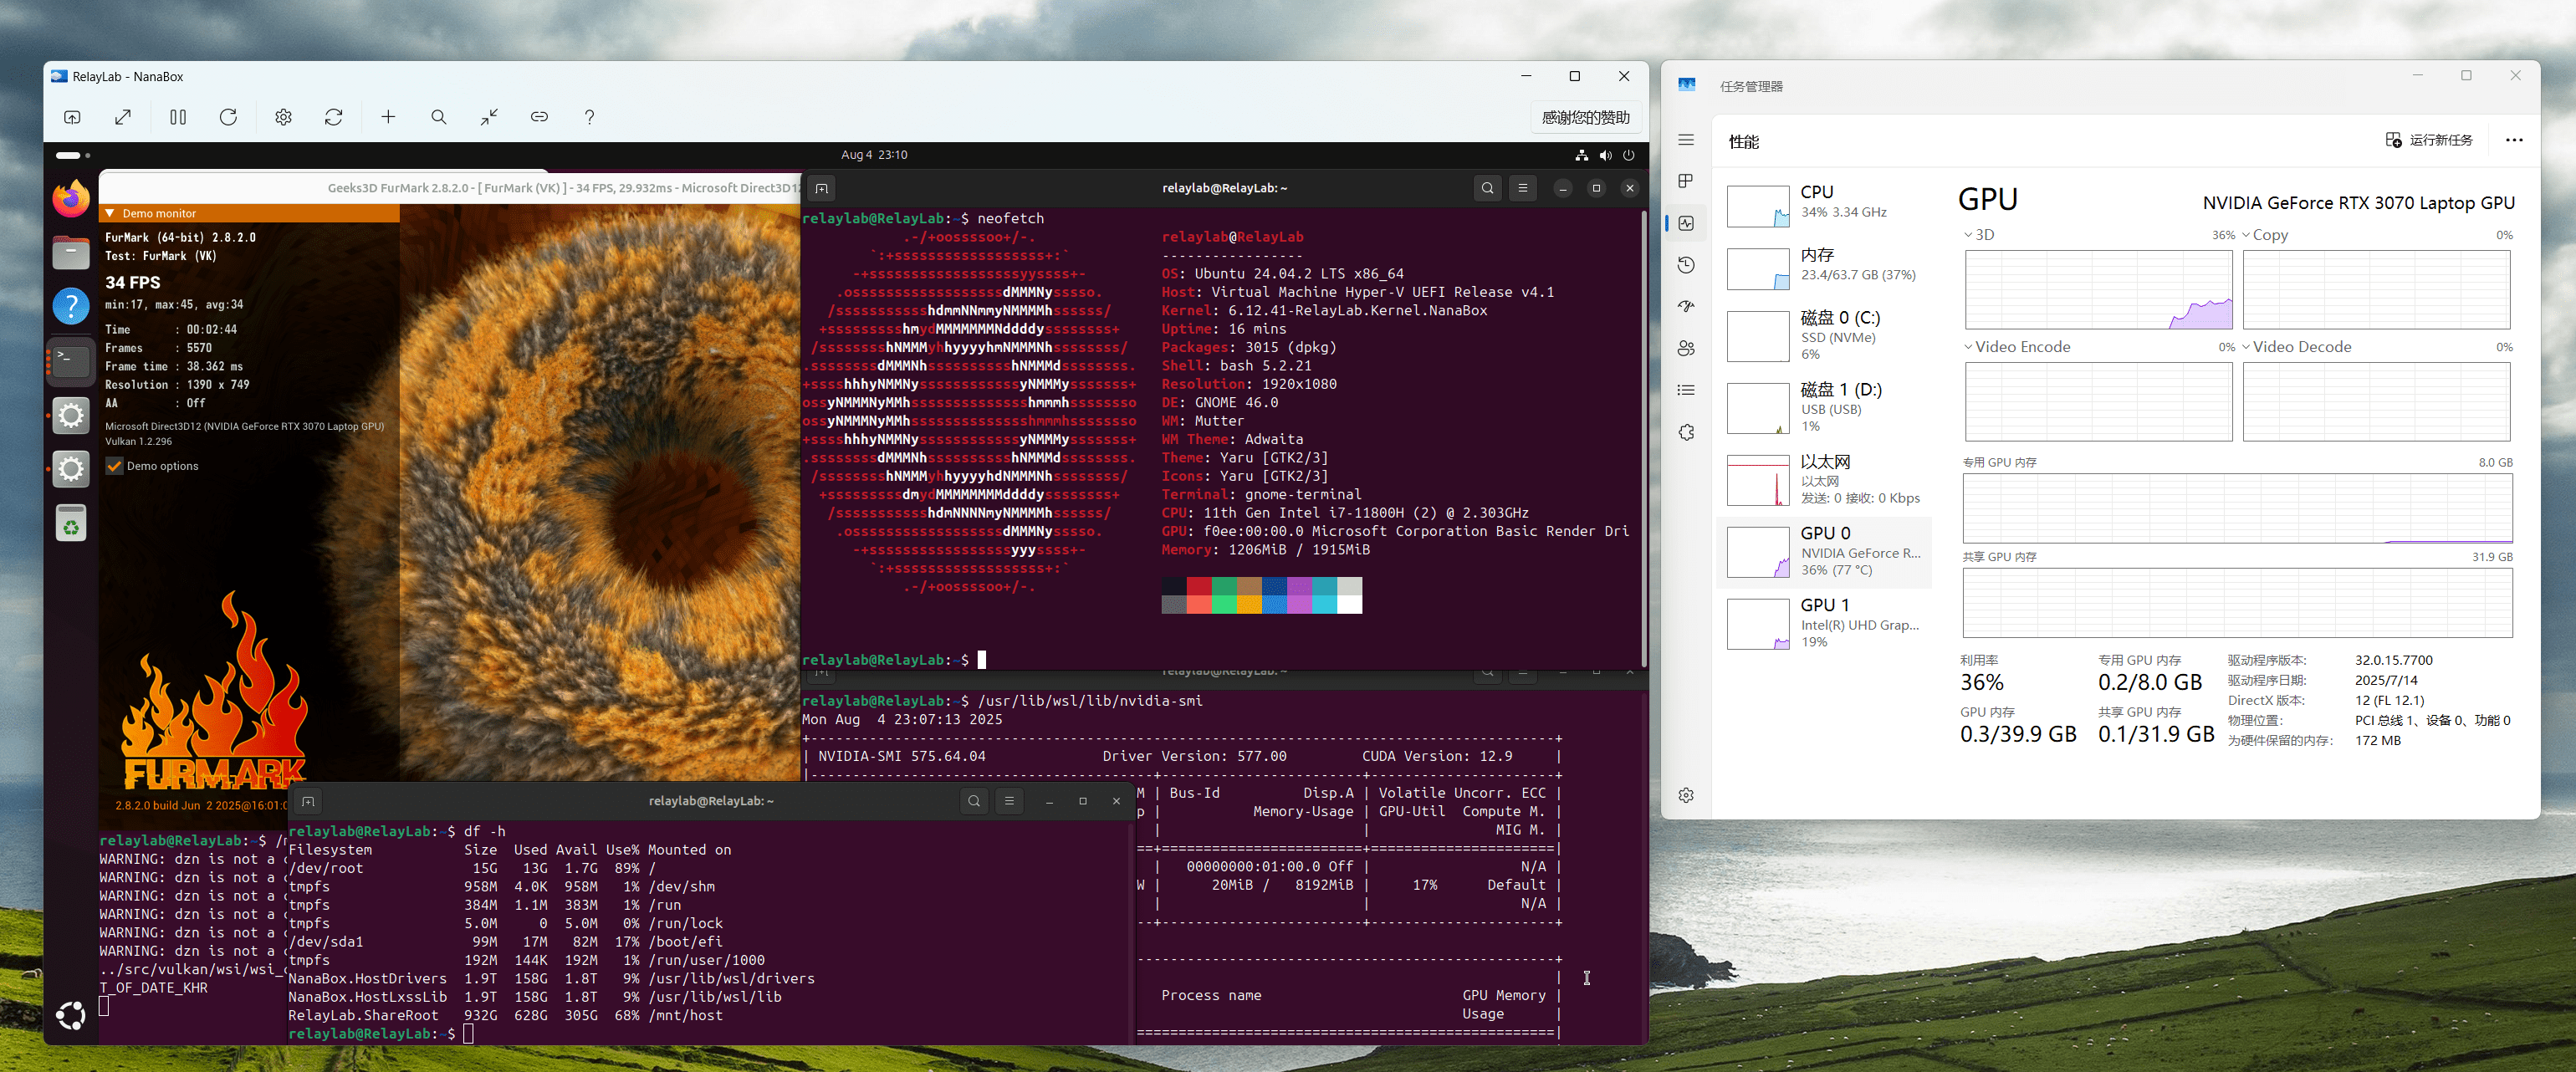Image resolution: width=2576 pixels, height=1072 pixels.
Task: Toggle the Demo options checkbox
Action: point(115,466)
